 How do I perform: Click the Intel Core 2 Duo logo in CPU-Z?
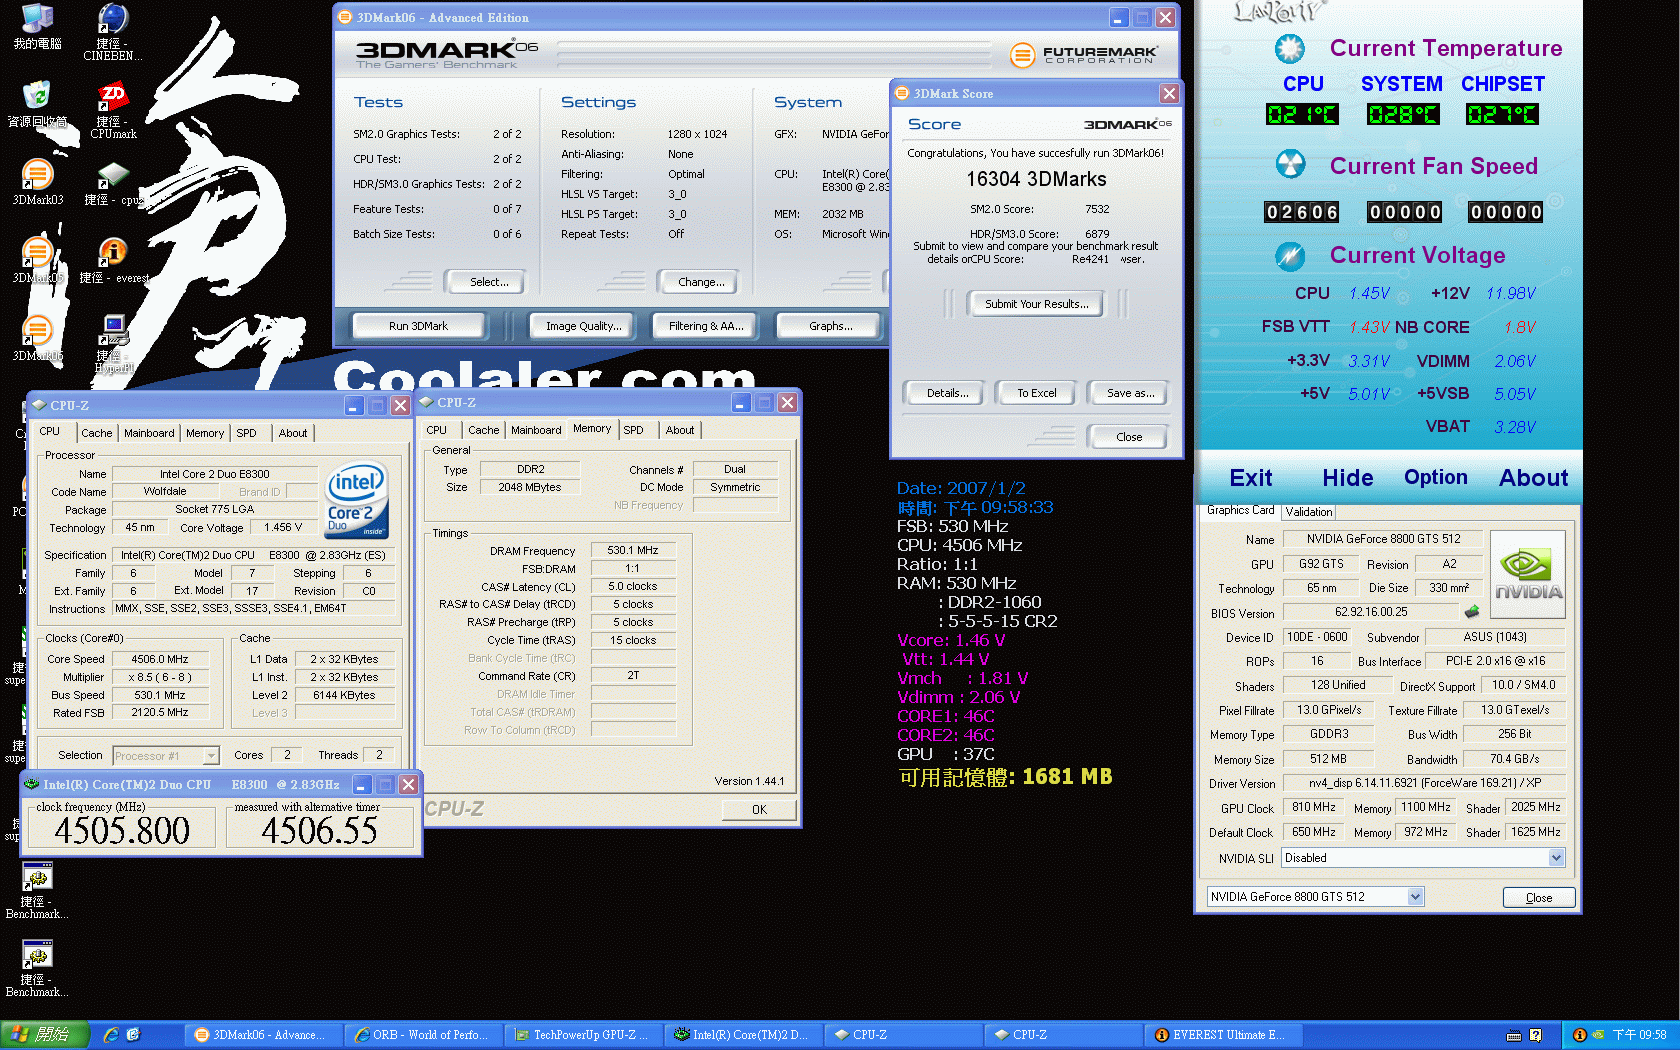pos(357,500)
